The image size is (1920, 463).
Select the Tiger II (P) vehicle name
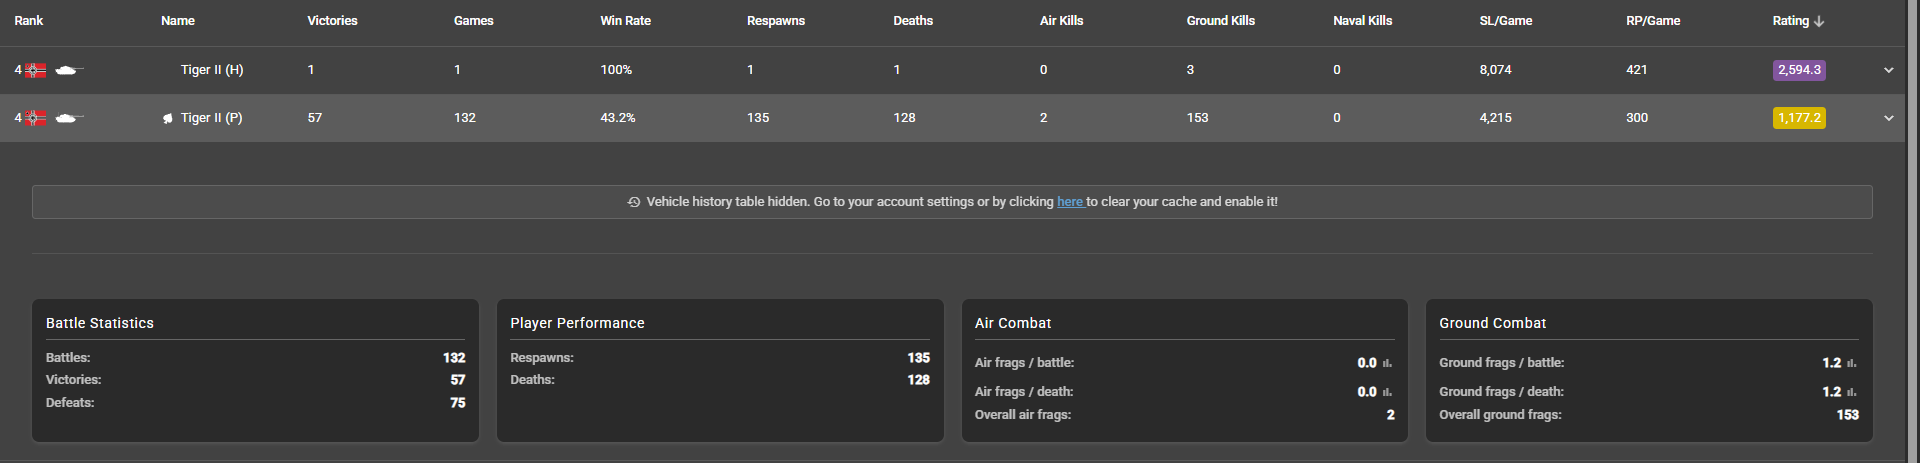[211, 118]
